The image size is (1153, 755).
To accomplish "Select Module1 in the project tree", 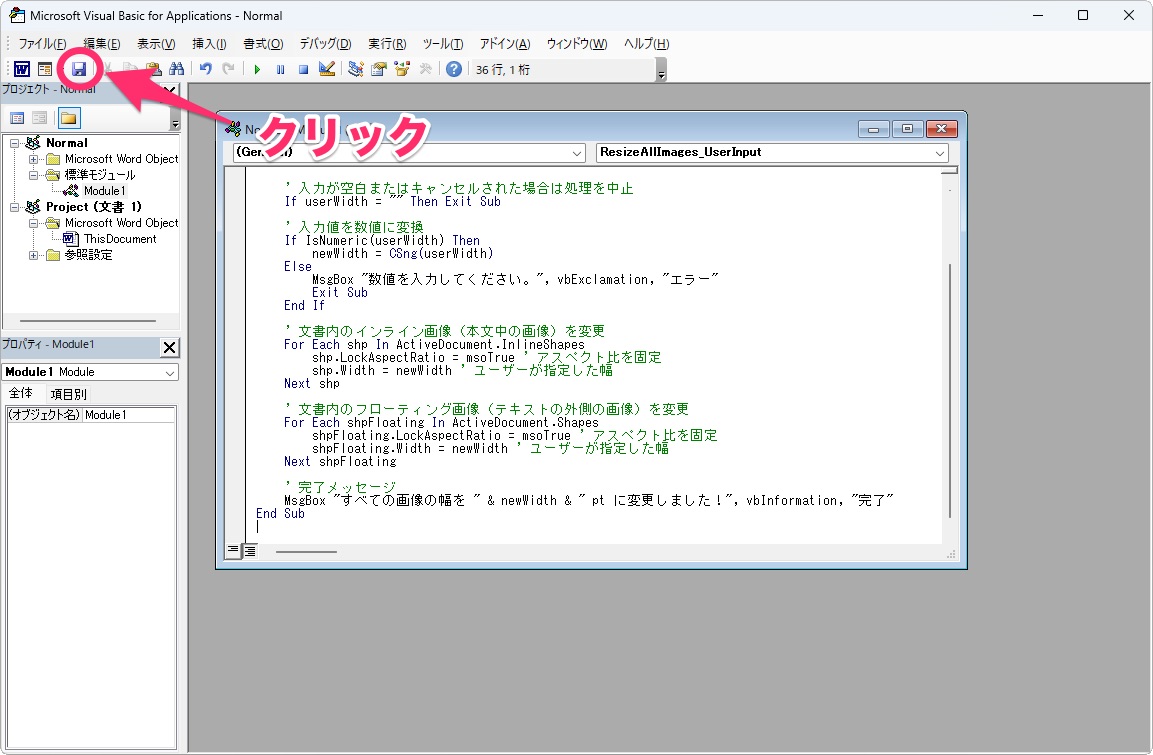I will point(104,191).
